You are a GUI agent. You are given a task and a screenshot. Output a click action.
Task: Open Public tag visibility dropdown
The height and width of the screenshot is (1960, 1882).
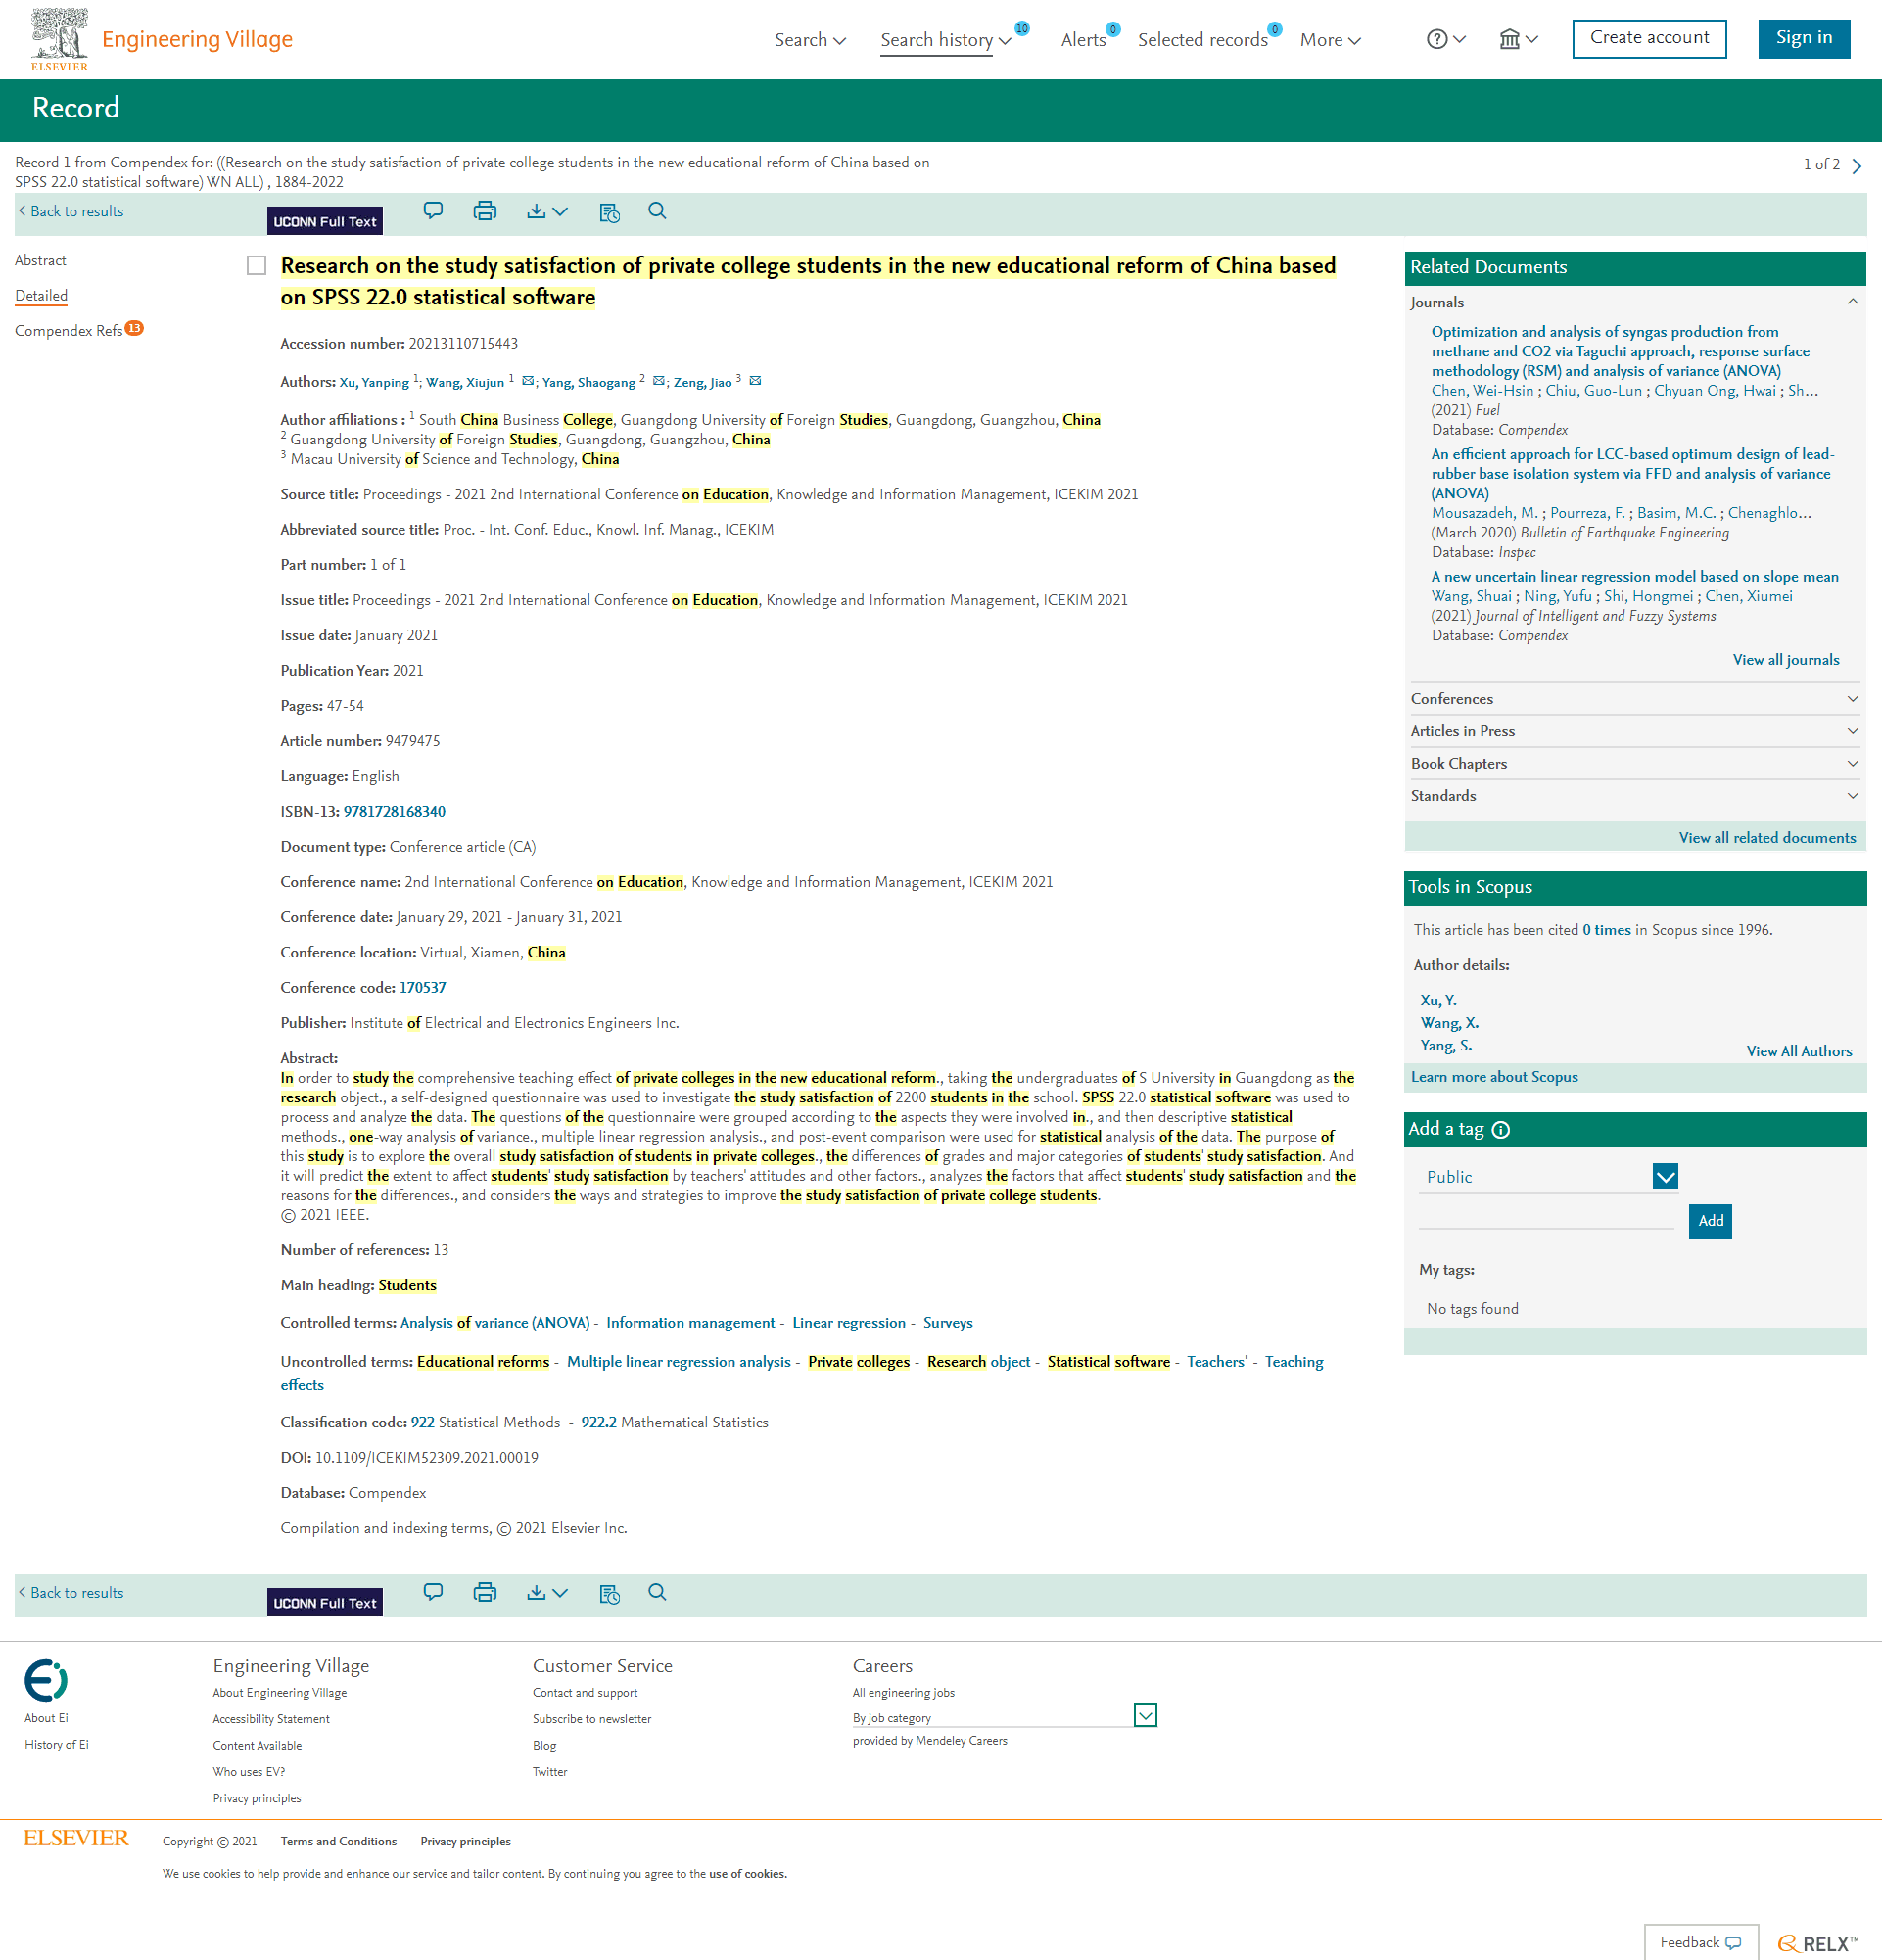[1665, 1177]
